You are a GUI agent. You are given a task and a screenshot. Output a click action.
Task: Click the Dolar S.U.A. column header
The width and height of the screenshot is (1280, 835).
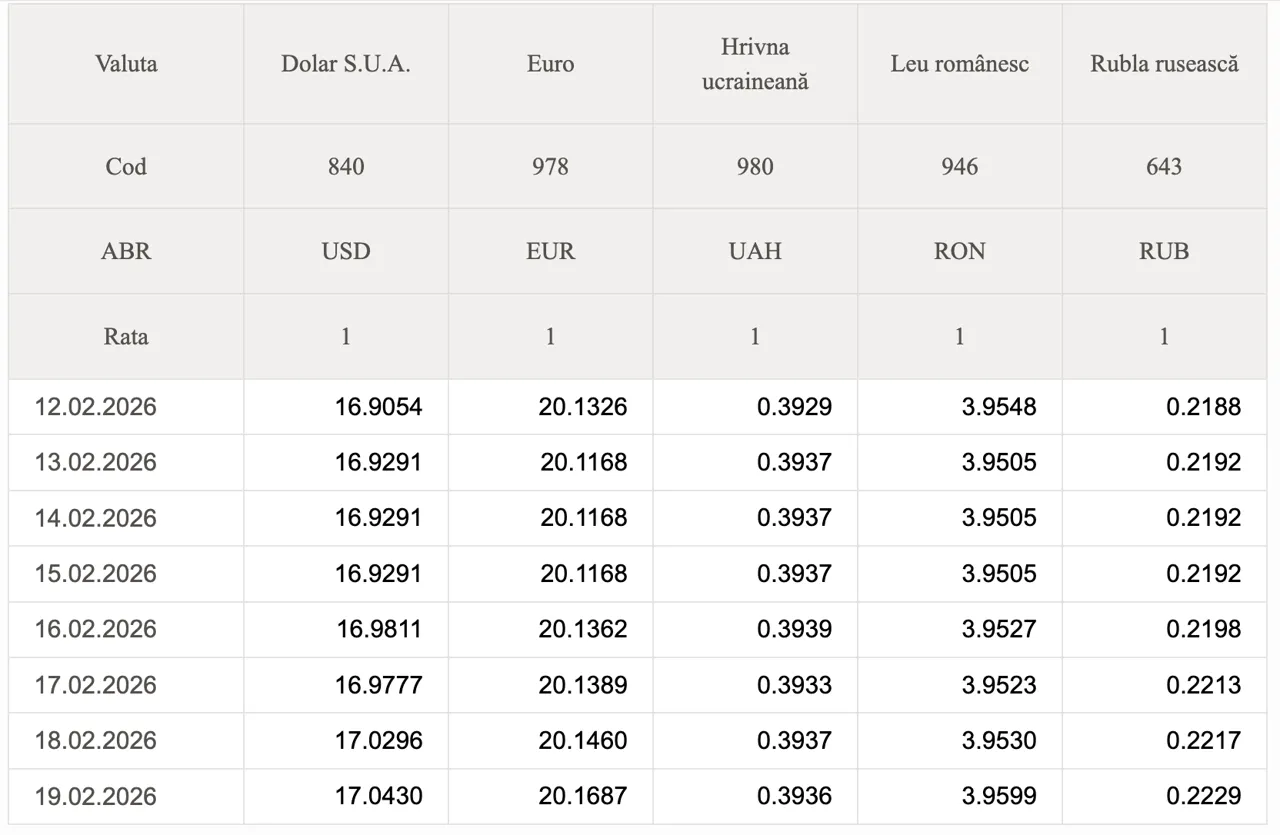tap(346, 64)
